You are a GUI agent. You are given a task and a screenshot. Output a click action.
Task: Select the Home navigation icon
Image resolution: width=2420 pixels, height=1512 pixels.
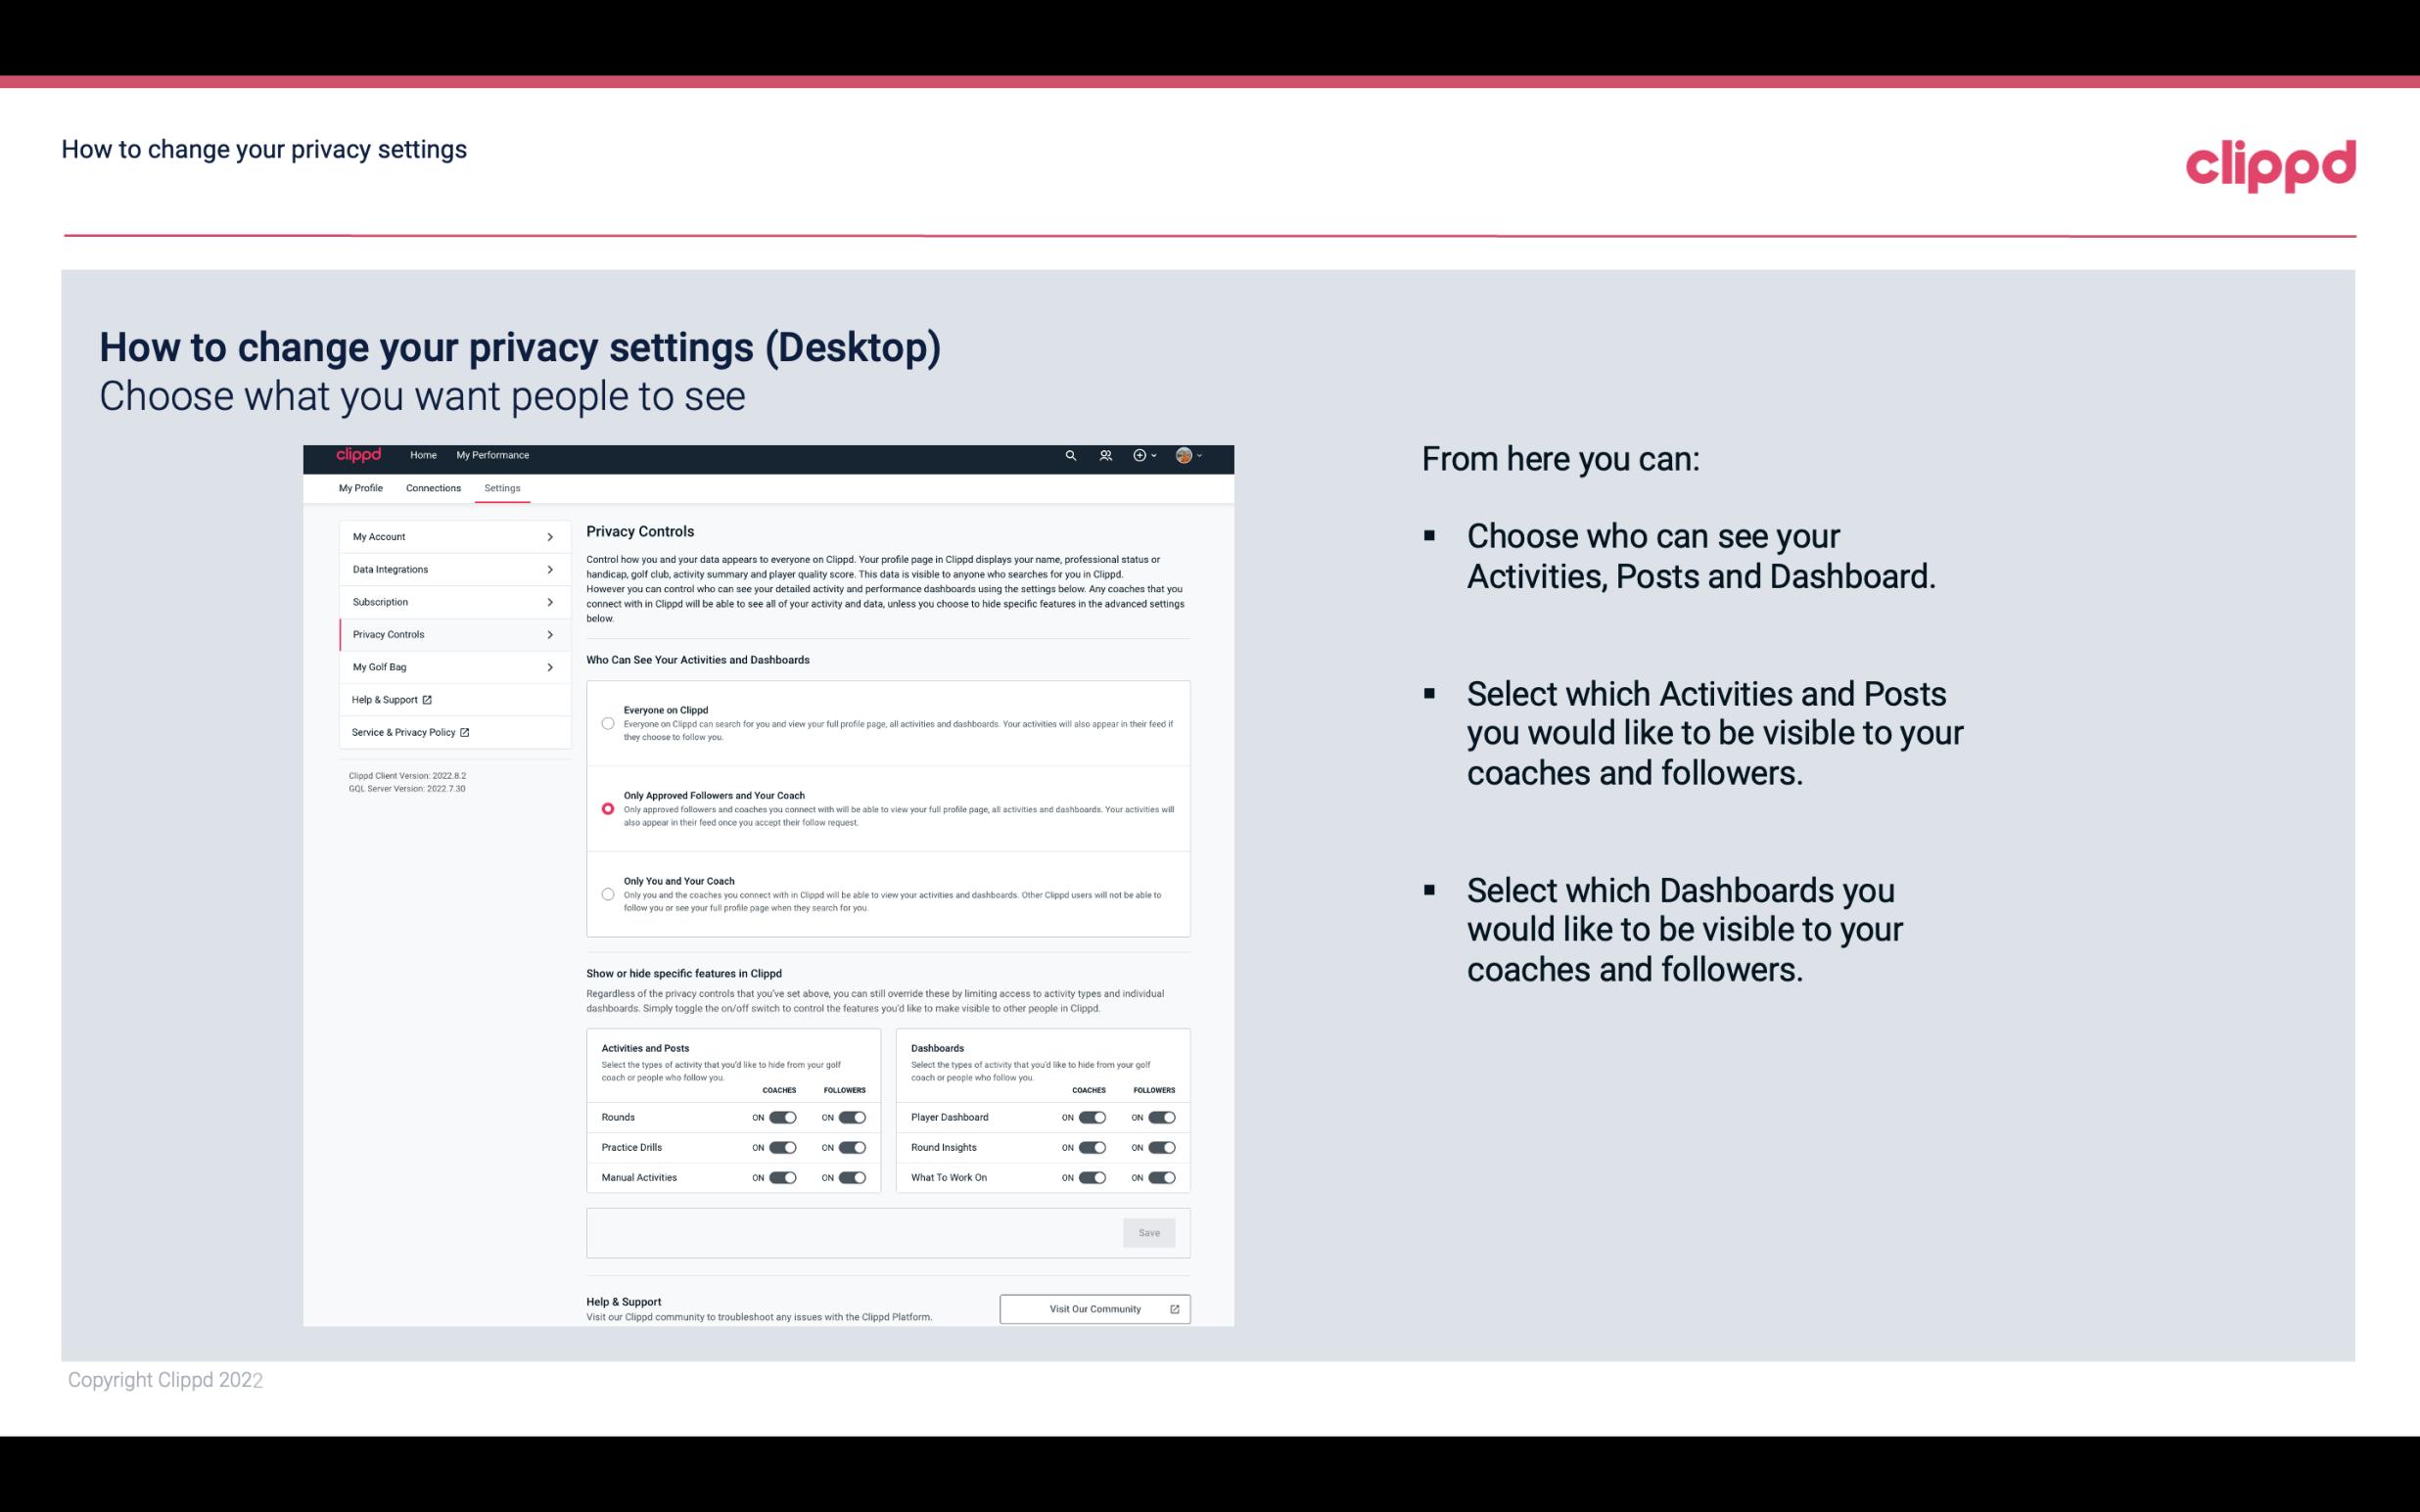422,456
